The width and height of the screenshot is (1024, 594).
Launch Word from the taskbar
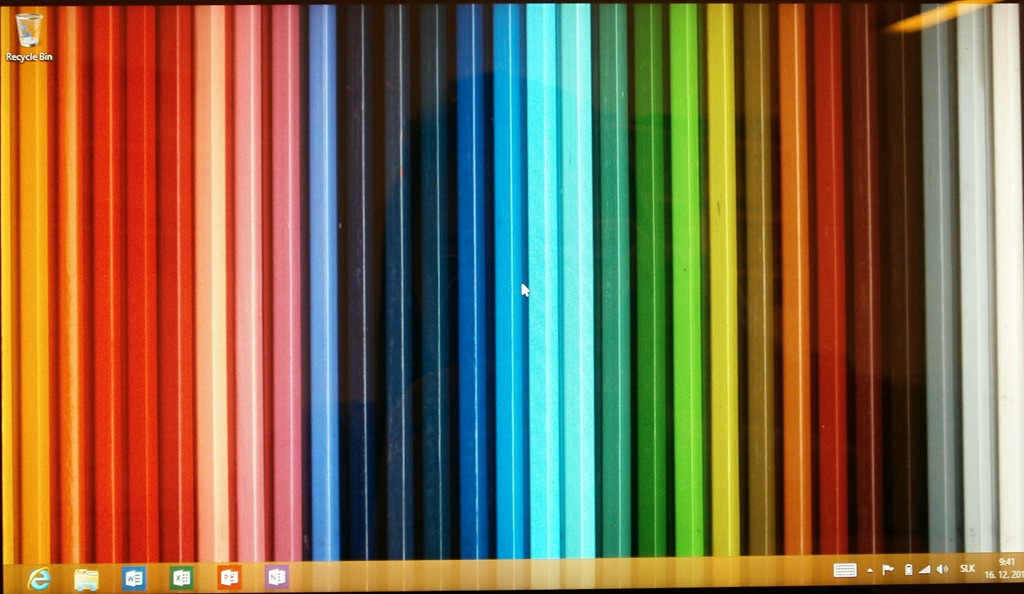(x=133, y=577)
